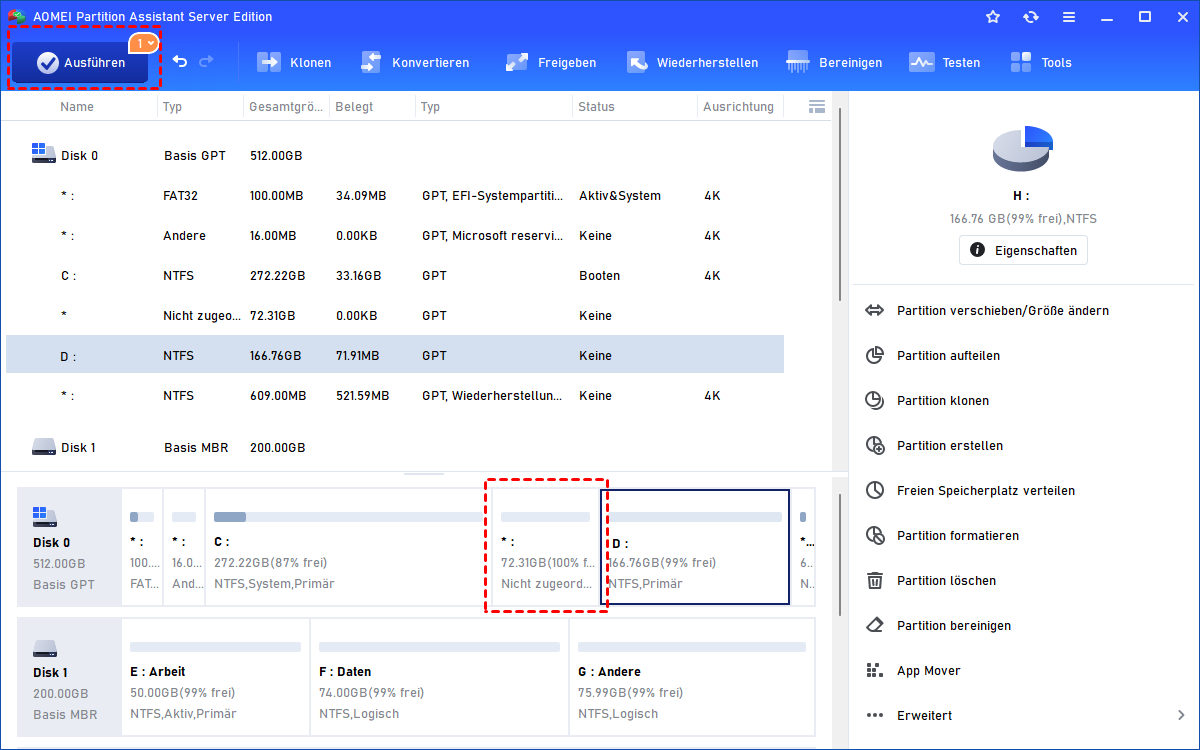1200x750 pixels.
Task: Select Disk 0 block in disk map
Action: coord(69,547)
